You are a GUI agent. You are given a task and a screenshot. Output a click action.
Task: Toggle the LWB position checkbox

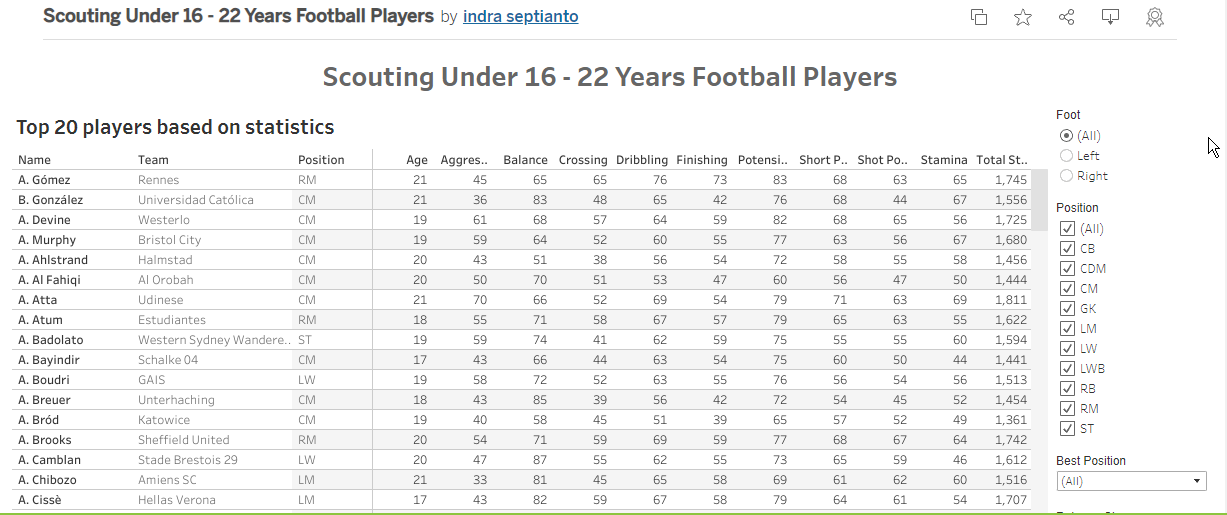point(1067,369)
